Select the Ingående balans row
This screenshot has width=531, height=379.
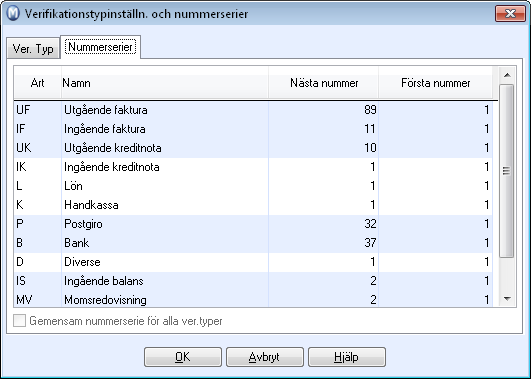(253, 280)
